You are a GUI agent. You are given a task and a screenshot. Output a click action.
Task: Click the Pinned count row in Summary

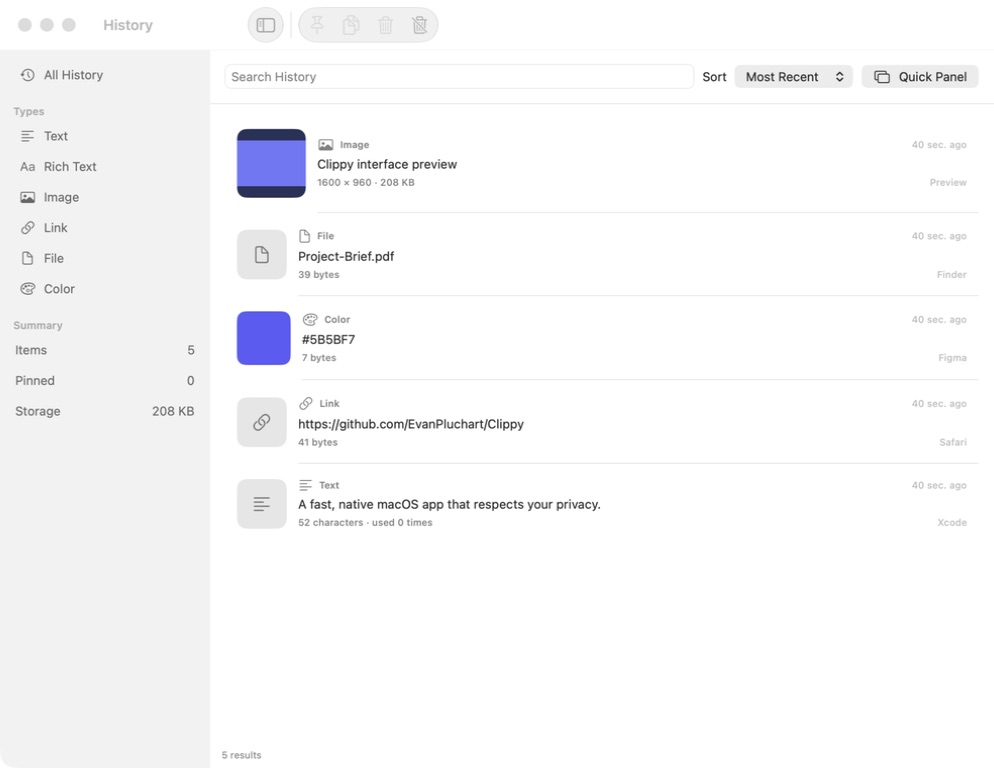pyautogui.click(x=105, y=381)
